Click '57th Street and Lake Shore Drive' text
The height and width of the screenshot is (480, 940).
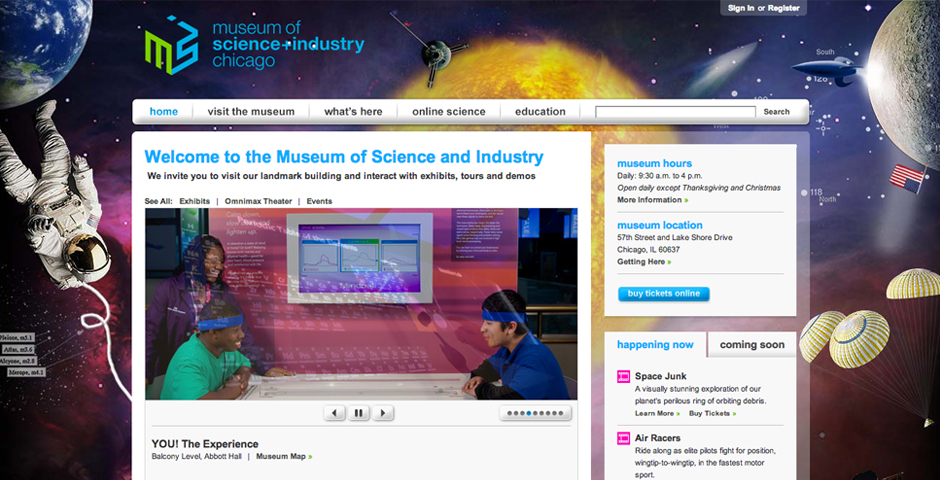(675, 238)
